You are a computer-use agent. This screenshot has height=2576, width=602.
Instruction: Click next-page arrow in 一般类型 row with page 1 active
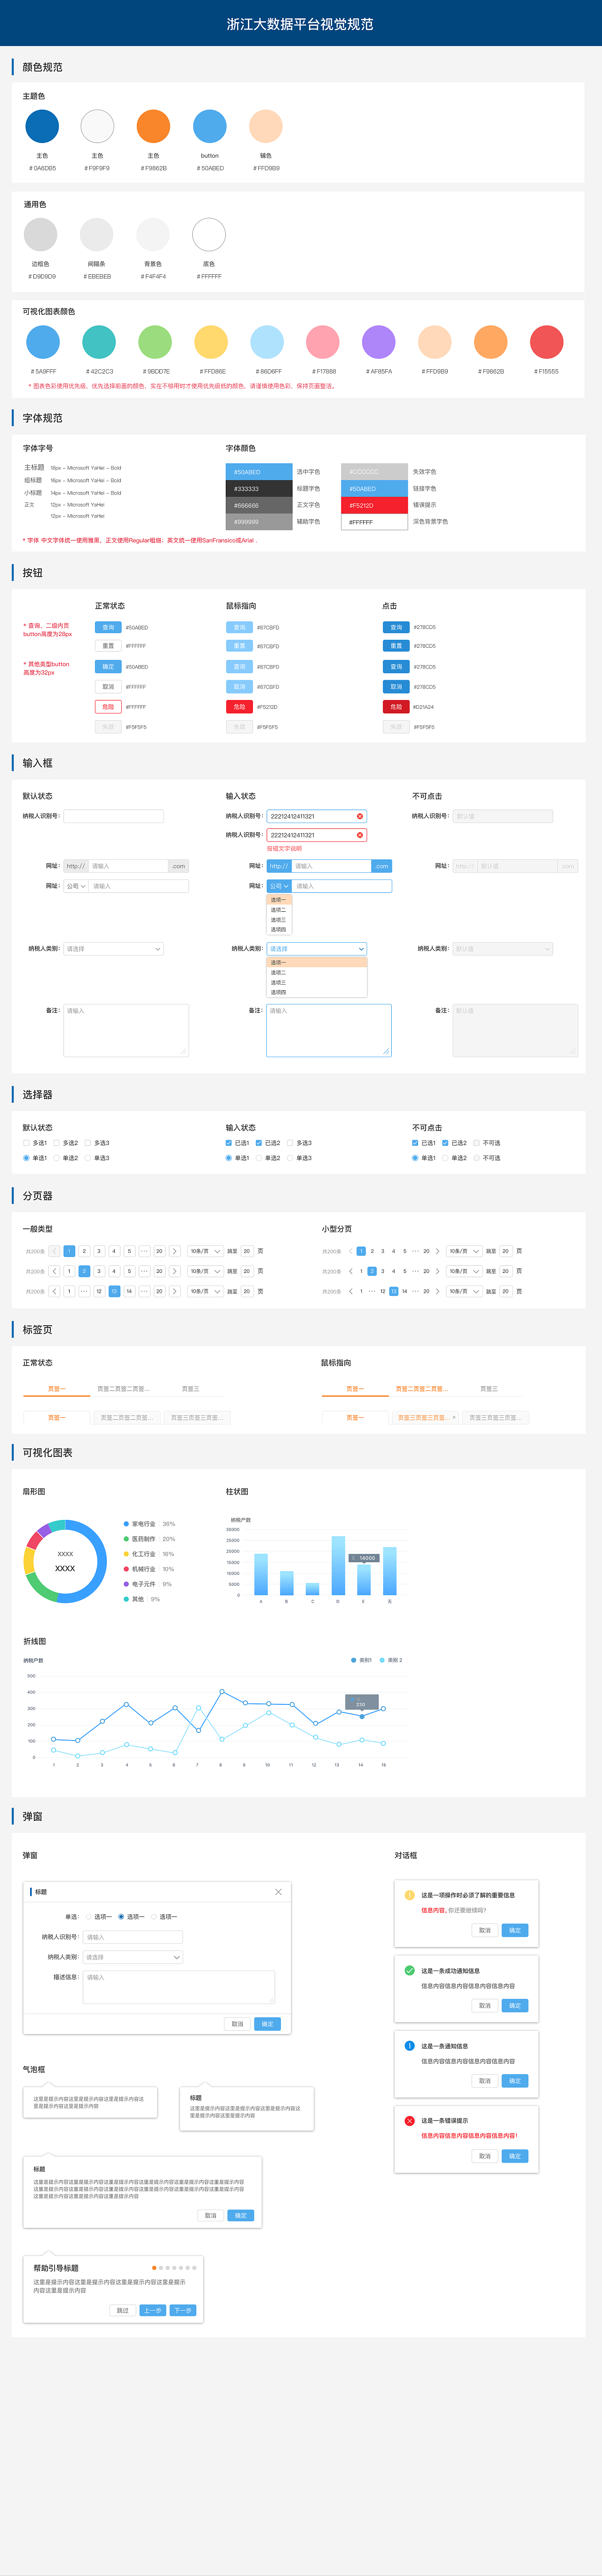(174, 1251)
